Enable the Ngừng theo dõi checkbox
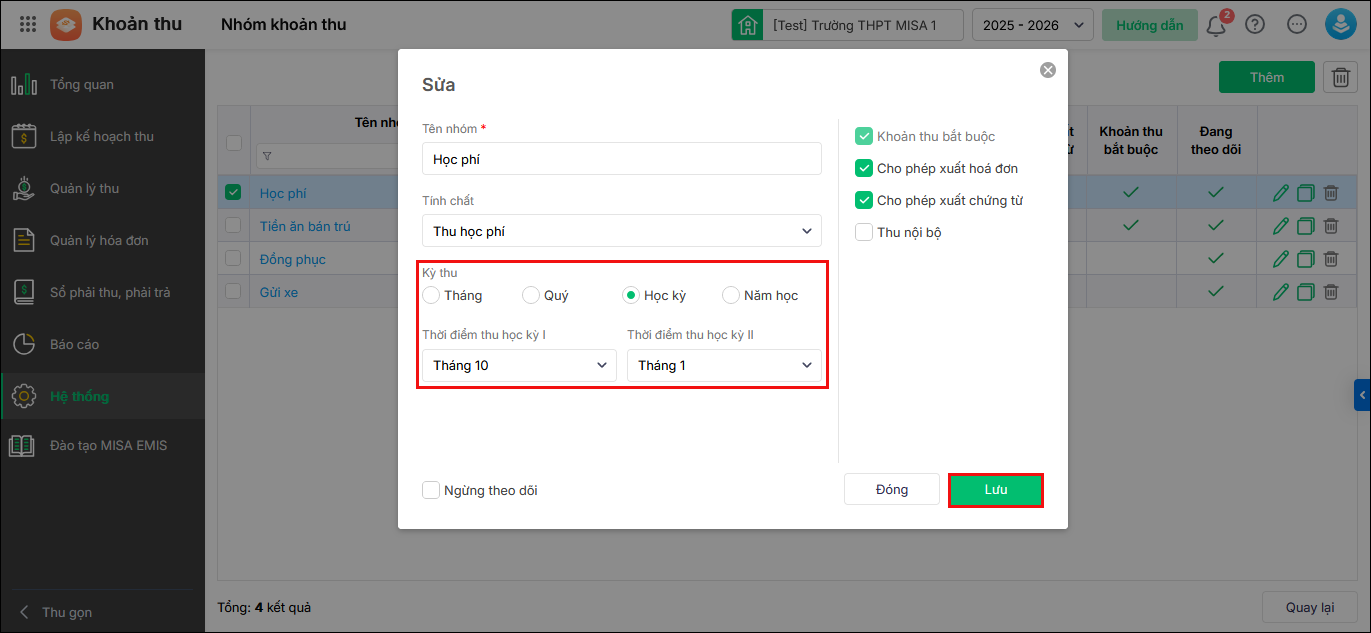Image resolution: width=1371 pixels, height=633 pixels. pyautogui.click(x=431, y=490)
